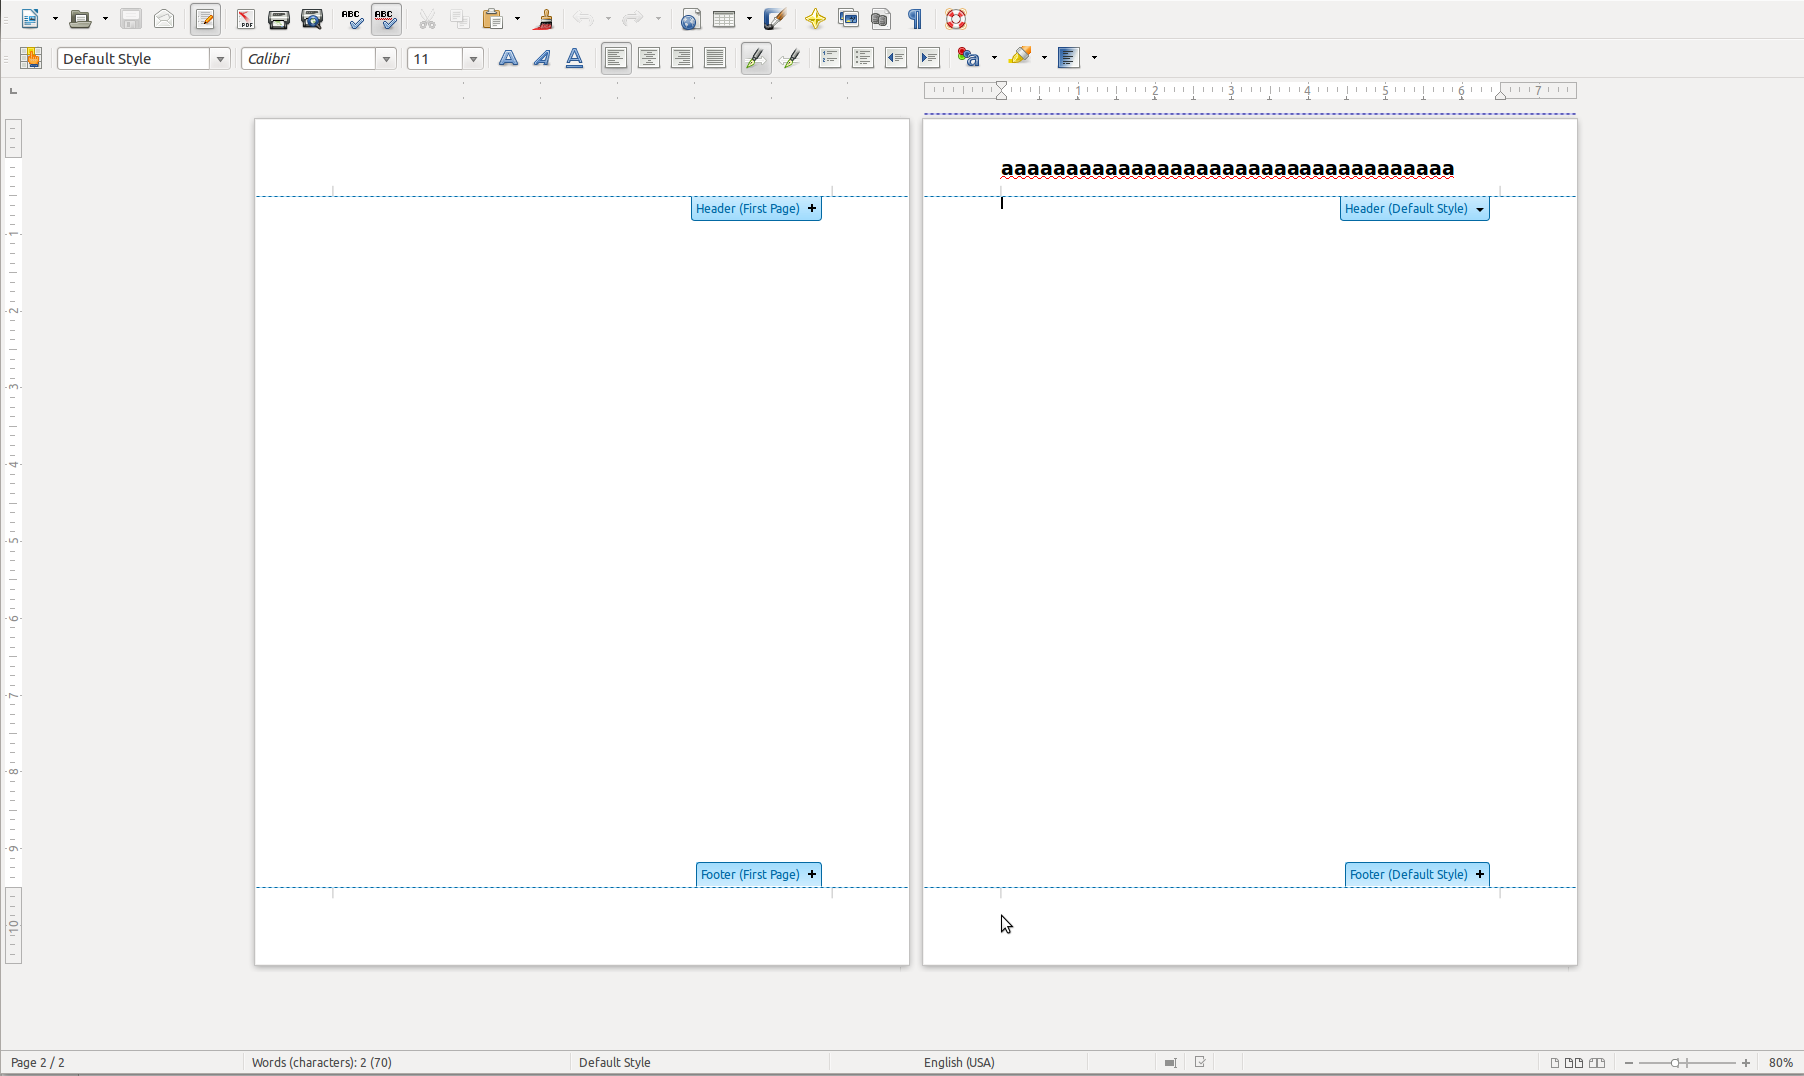
Task: Click the Footer (Default Style) button
Action: tap(1416, 875)
